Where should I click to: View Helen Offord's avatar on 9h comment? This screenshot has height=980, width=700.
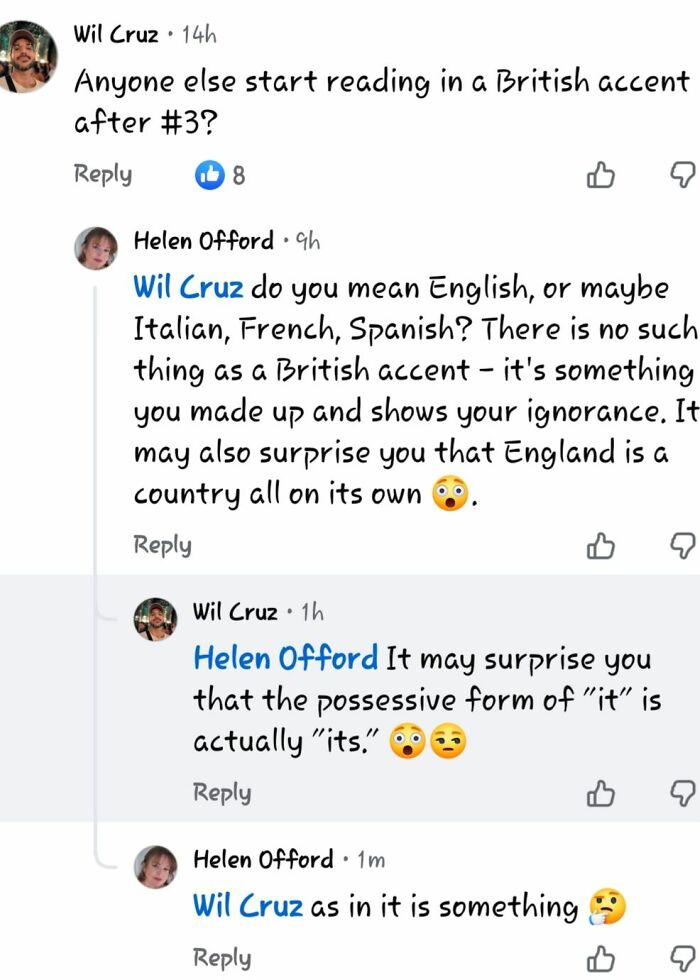click(x=96, y=247)
